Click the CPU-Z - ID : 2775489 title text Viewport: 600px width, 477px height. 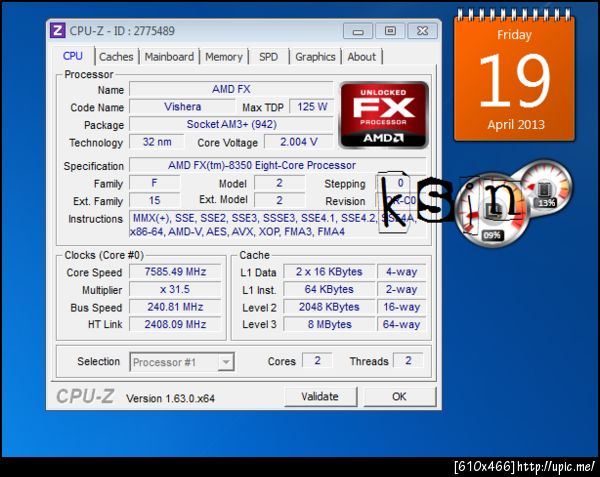(122, 31)
